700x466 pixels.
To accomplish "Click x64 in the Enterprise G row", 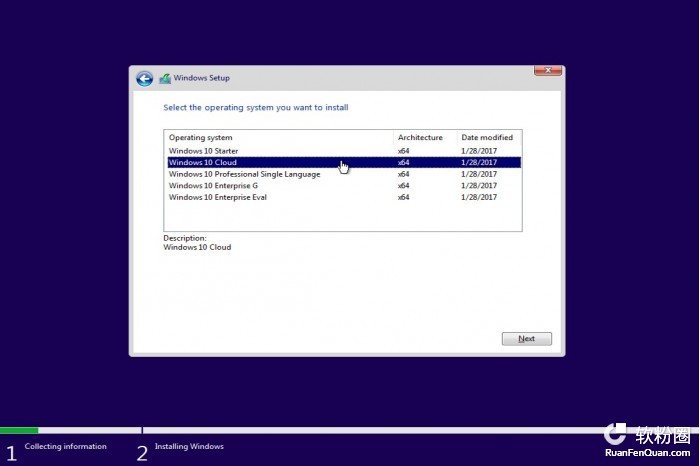I will 403,186.
